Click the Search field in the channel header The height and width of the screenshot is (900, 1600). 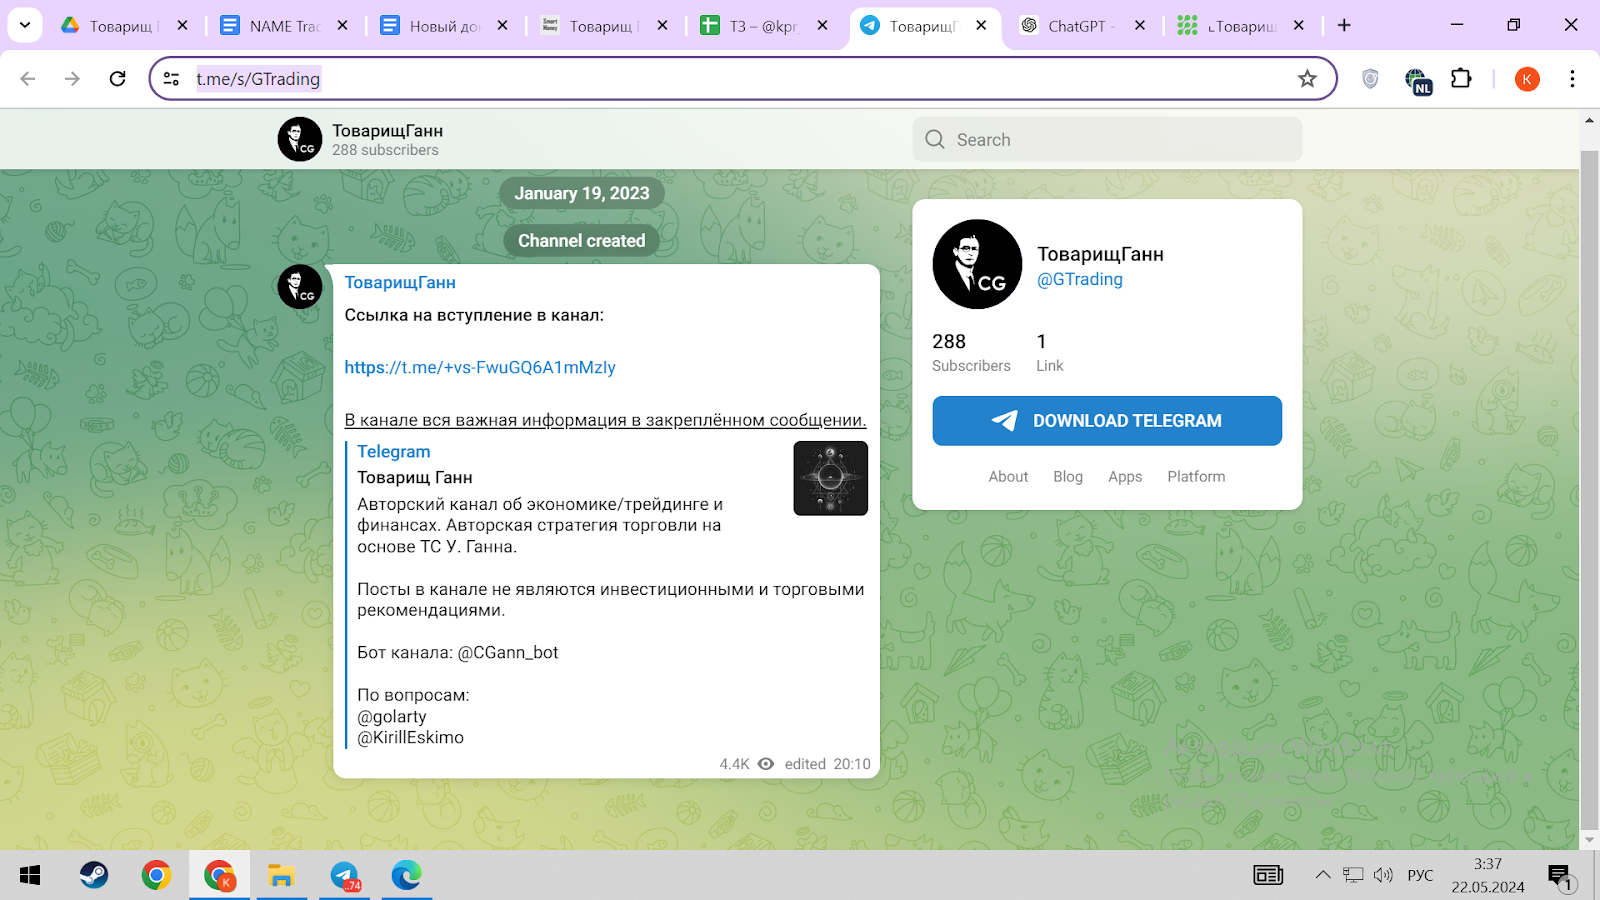(x=1107, y=139)
